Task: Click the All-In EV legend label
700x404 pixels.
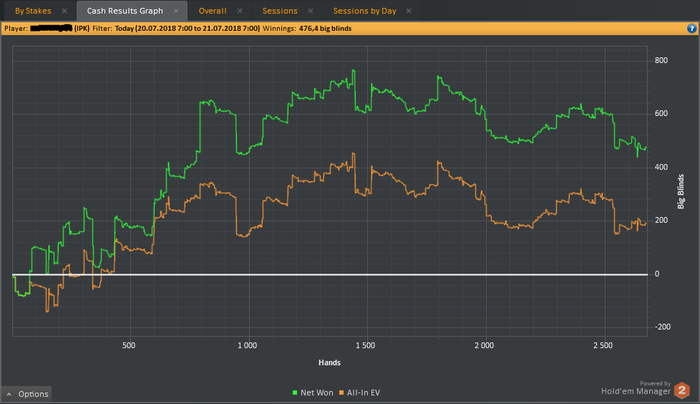Action: (x=363, y=393)
